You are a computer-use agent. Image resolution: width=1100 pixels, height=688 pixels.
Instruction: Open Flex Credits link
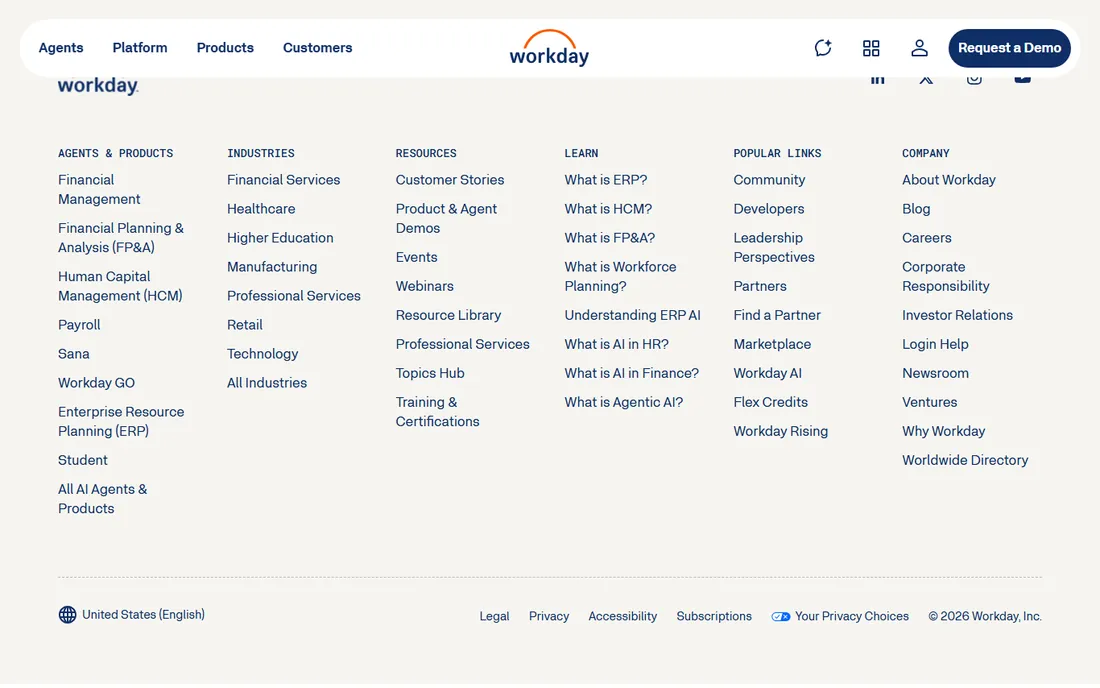771,402
